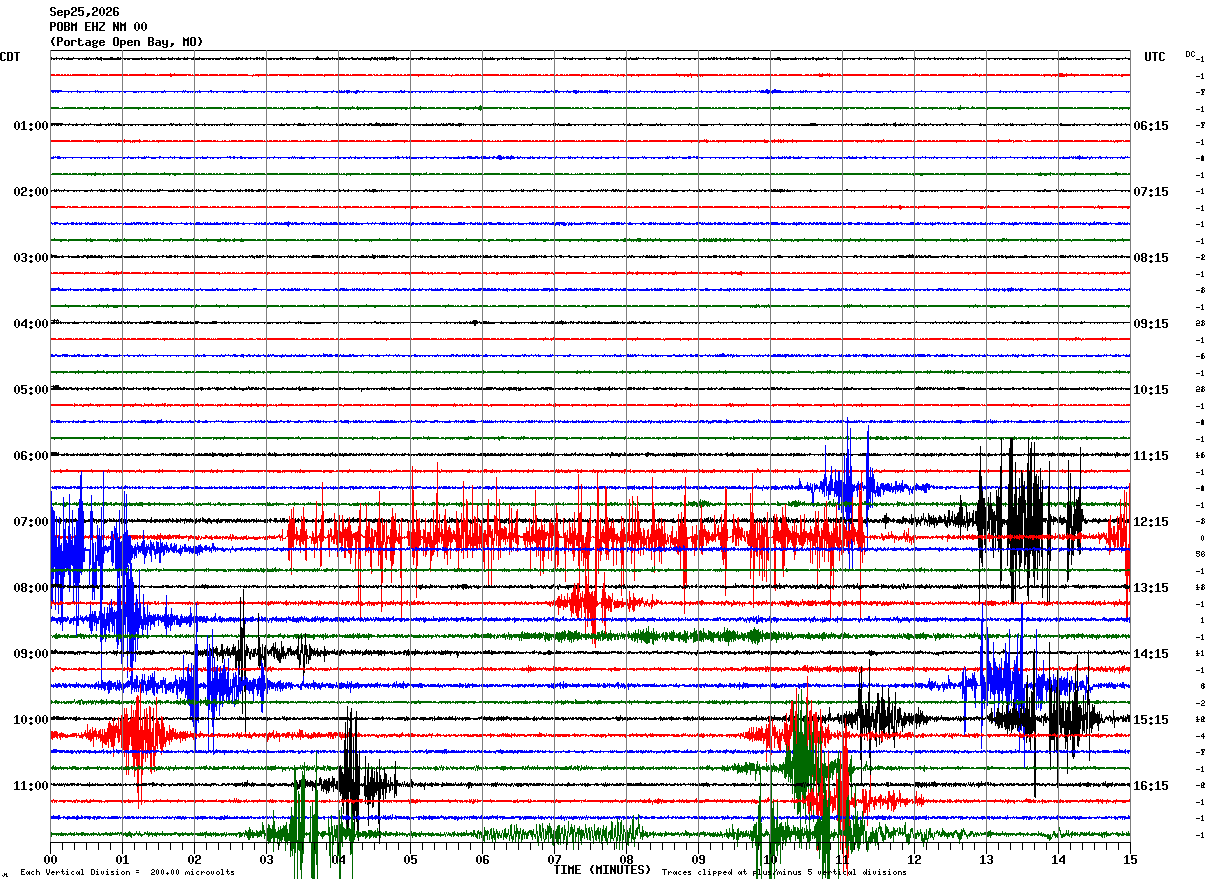This screenshot has height=886, width=1210.
Task: Click the traces clipped footnote text
Action: [x=784, y=872]
